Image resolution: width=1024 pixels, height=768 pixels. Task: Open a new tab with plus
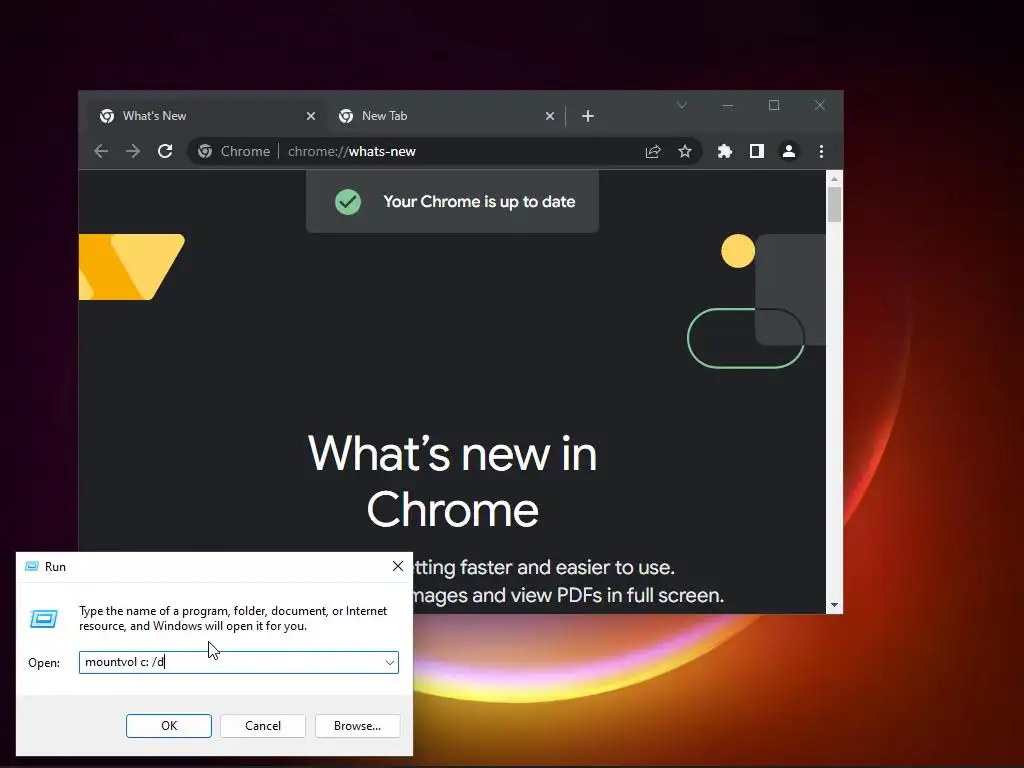588,116
